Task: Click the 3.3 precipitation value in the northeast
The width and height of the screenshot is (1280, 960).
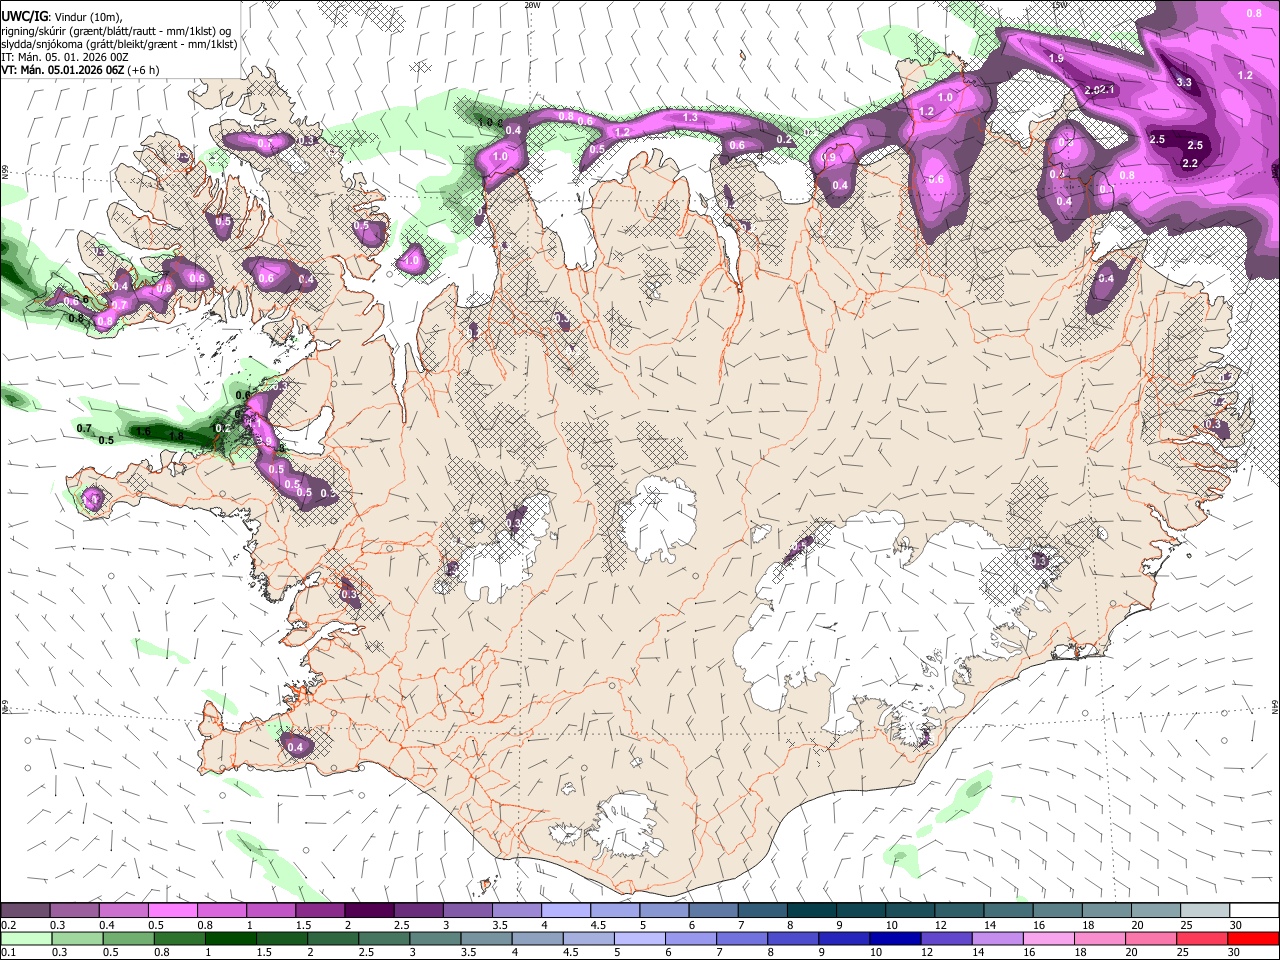Action: coord(1184,82)
